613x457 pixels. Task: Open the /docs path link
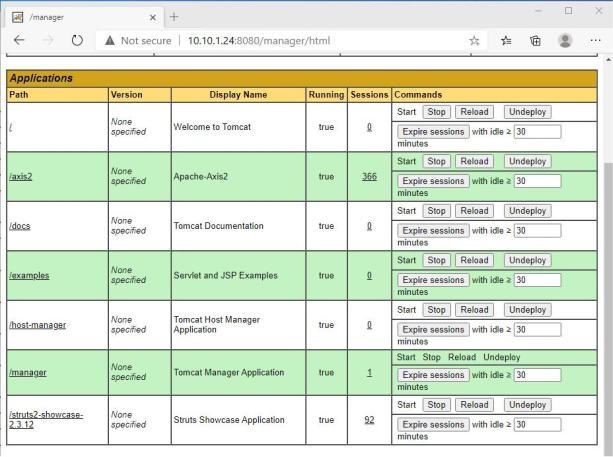(x=20, y=226)
